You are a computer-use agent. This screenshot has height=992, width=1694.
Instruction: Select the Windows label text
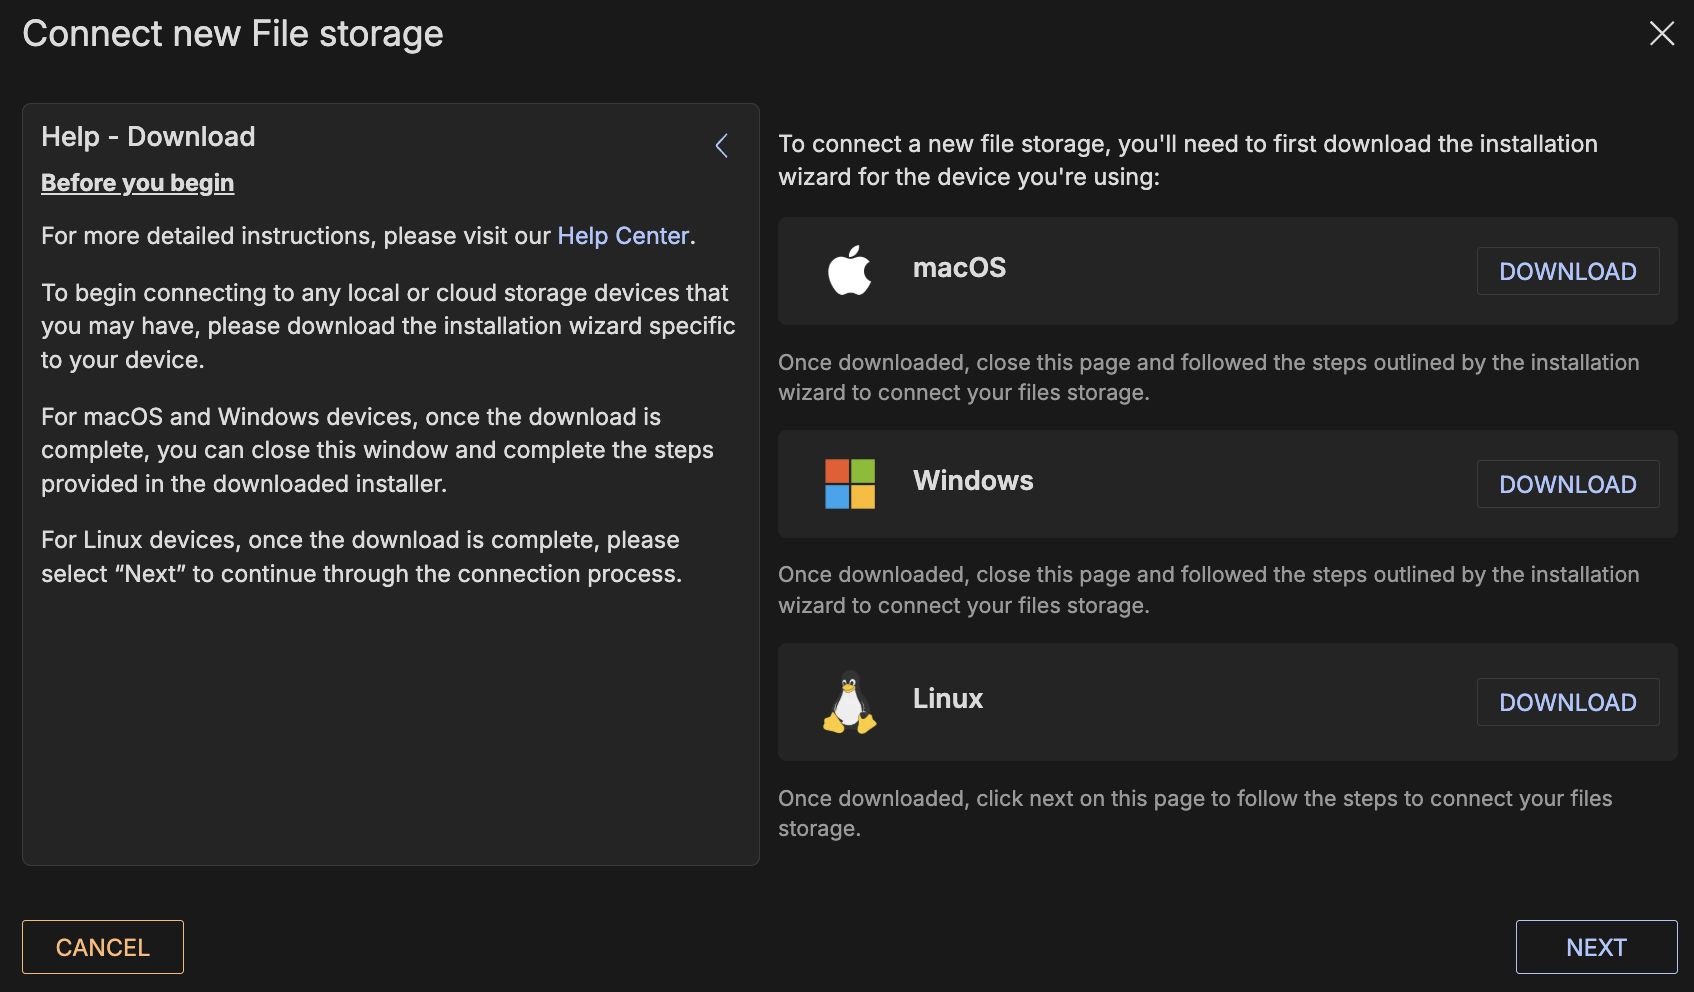tap(973, 481)
